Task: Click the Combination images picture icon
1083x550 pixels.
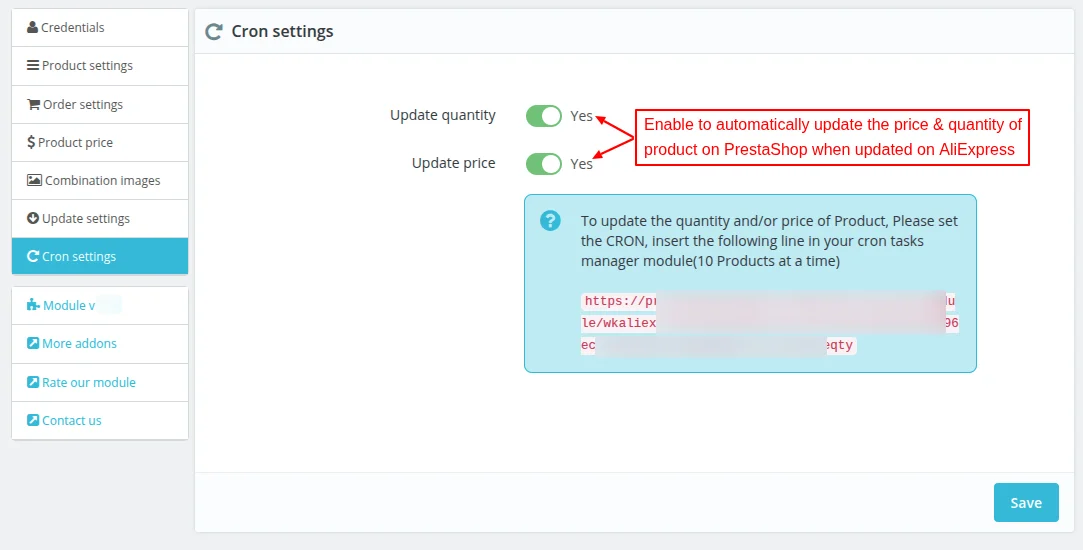Action: pos(34,181)
